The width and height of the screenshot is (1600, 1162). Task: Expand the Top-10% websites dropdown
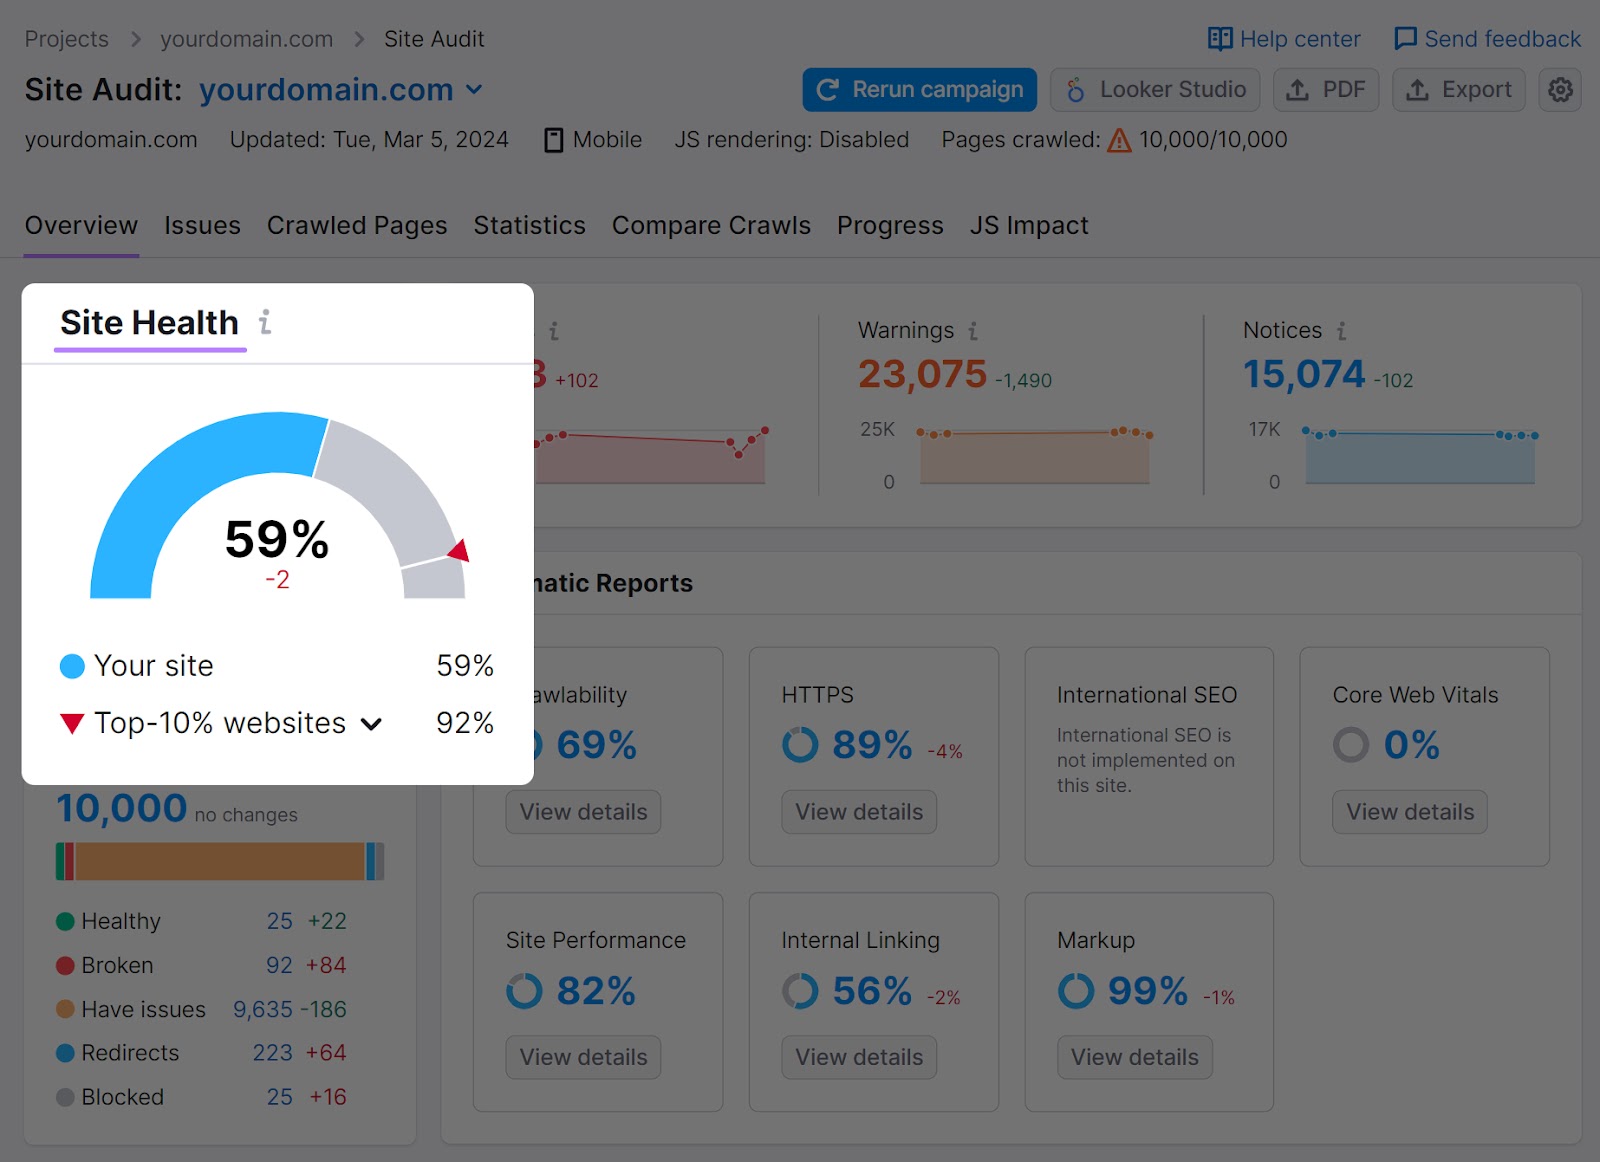point(371,723)
